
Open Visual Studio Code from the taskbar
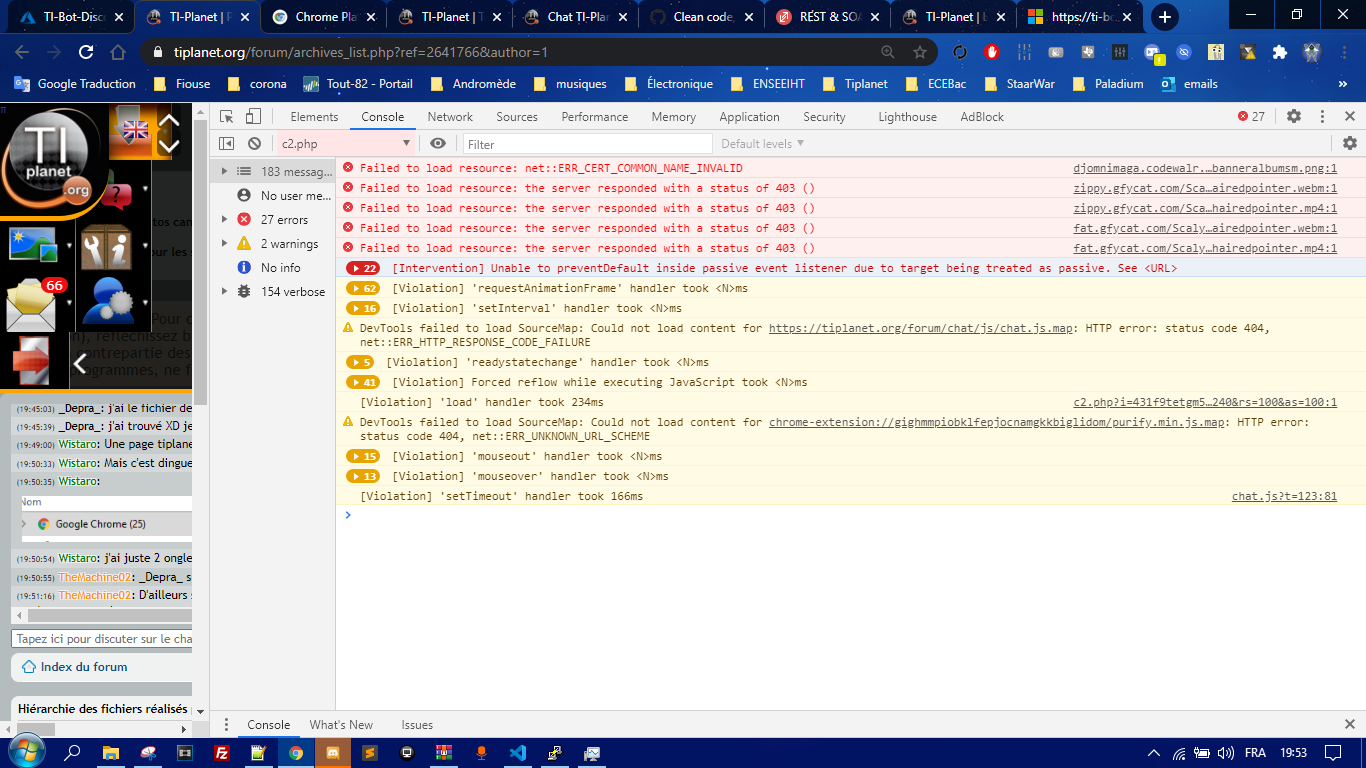pos(518,752)
